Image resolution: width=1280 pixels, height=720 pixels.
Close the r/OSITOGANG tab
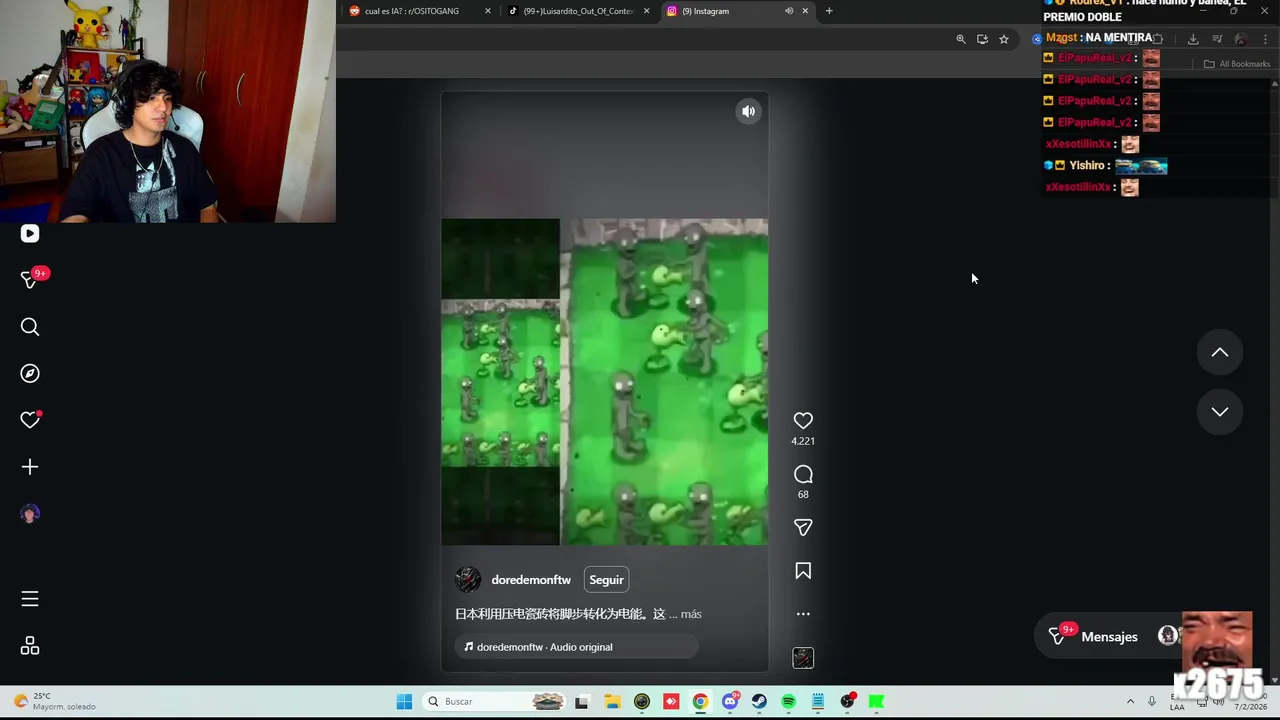pyautogui.click(x=488, y=11)
